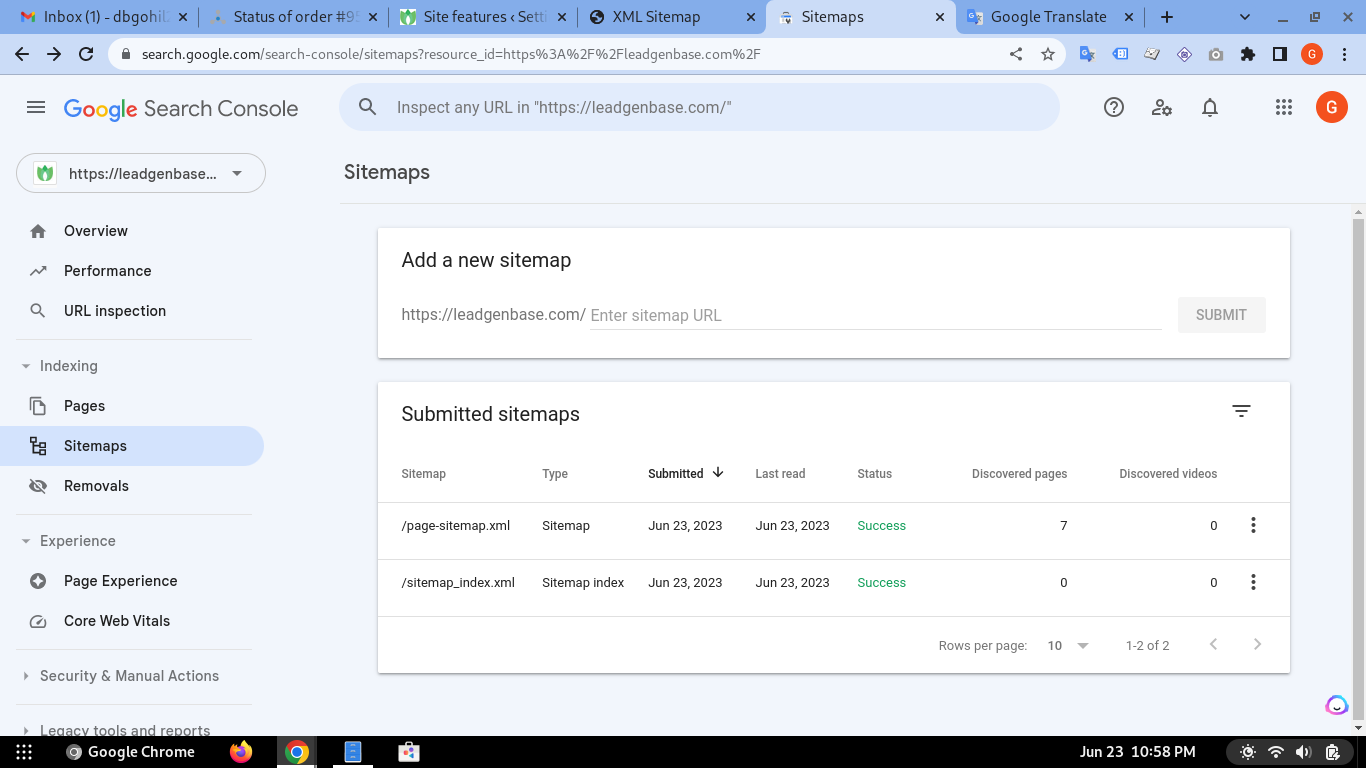Screen dimensions: 1366x768
Task: Open the tab search dropdown arrow
Action: click(x=1245, y=17)
